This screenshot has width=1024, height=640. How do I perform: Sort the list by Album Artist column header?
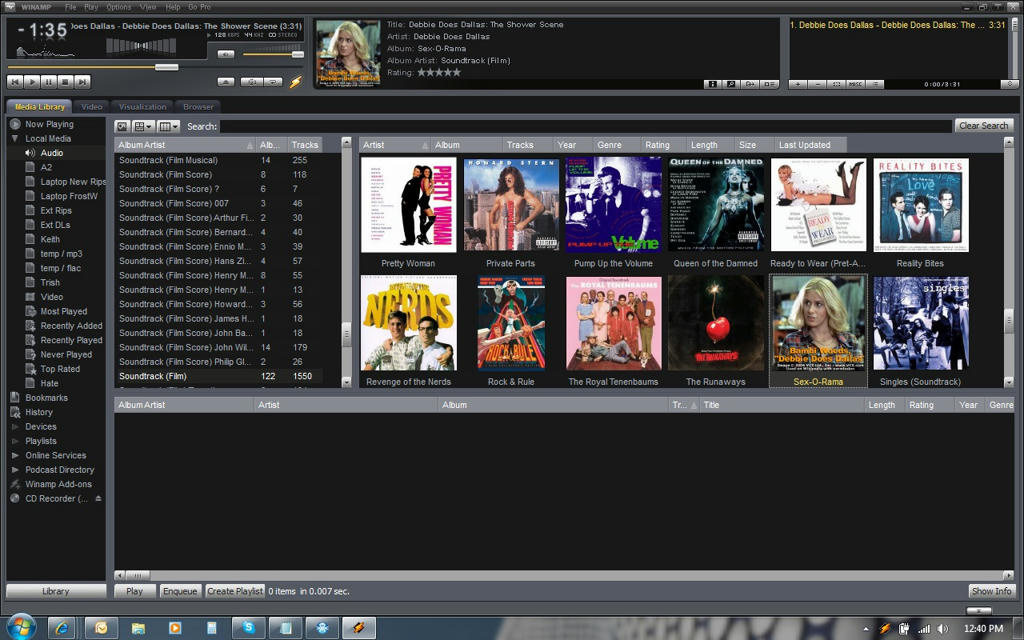point(185,145)
